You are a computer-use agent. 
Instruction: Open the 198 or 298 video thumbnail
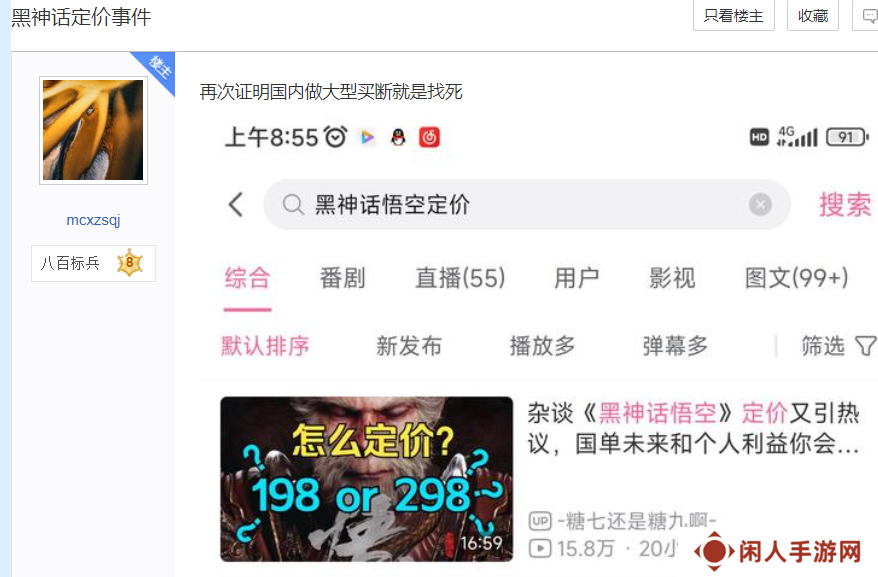tap(367, 479)
